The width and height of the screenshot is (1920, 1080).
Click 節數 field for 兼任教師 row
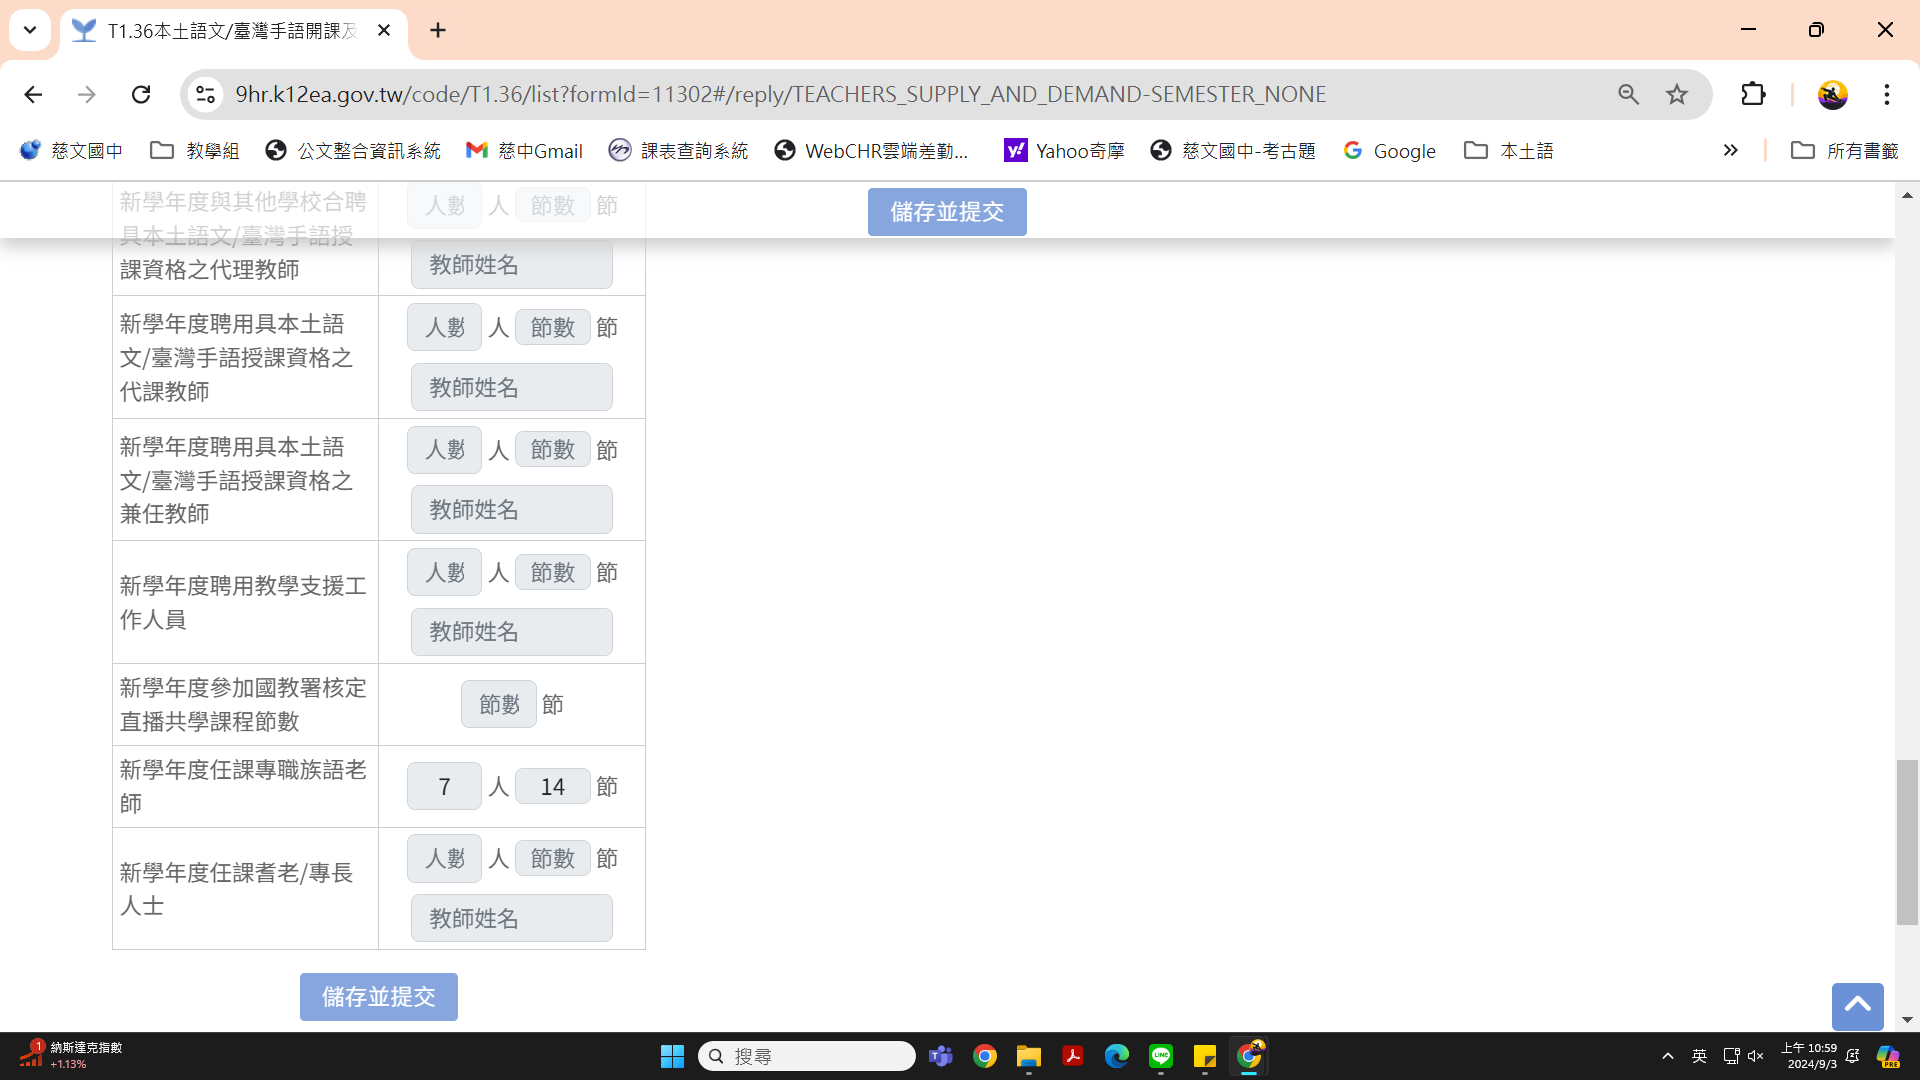coord(553,450)
